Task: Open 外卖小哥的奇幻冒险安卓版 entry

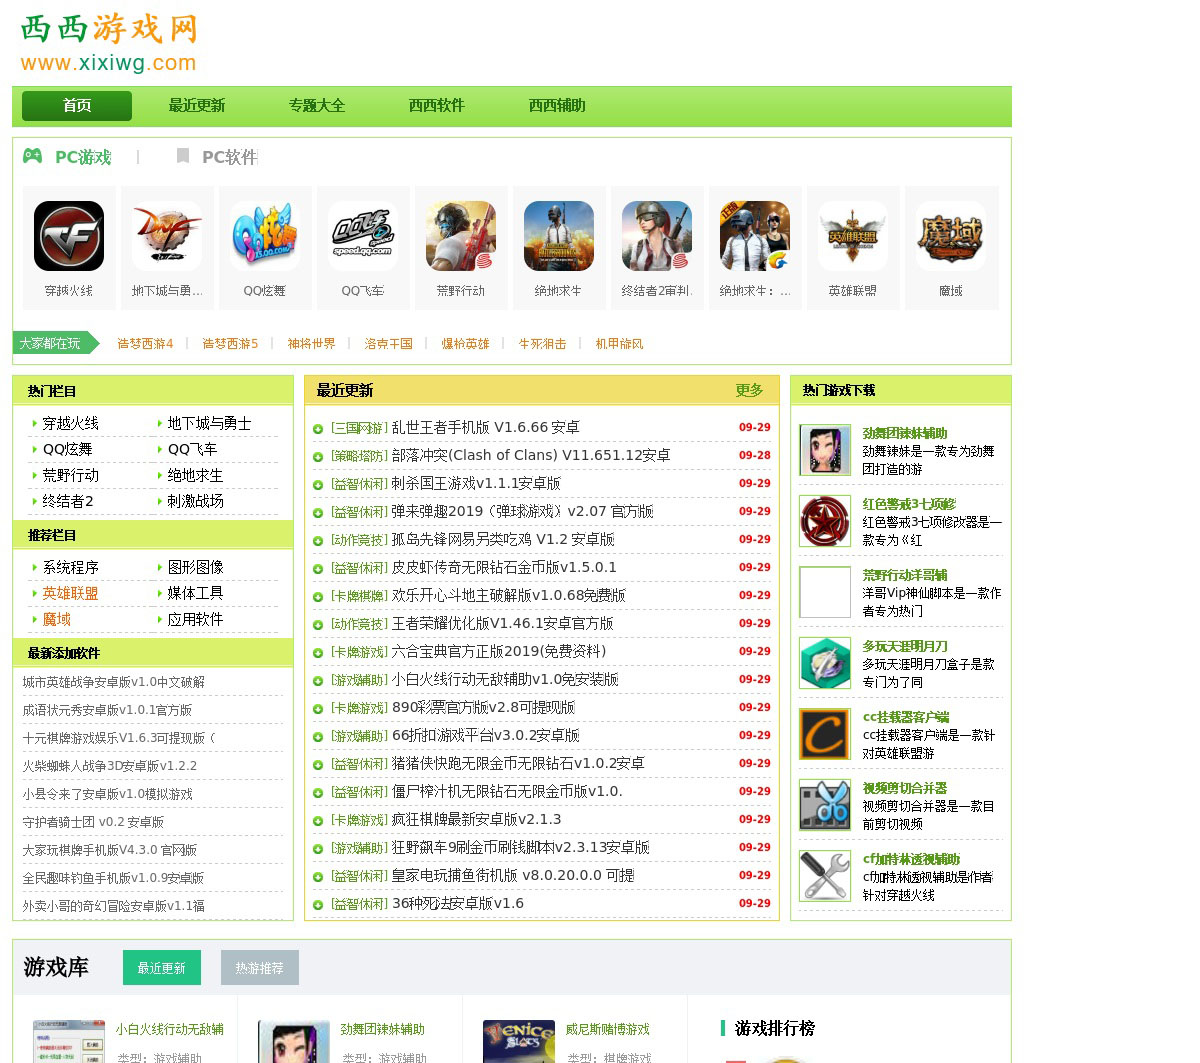Action: point(114,906)
